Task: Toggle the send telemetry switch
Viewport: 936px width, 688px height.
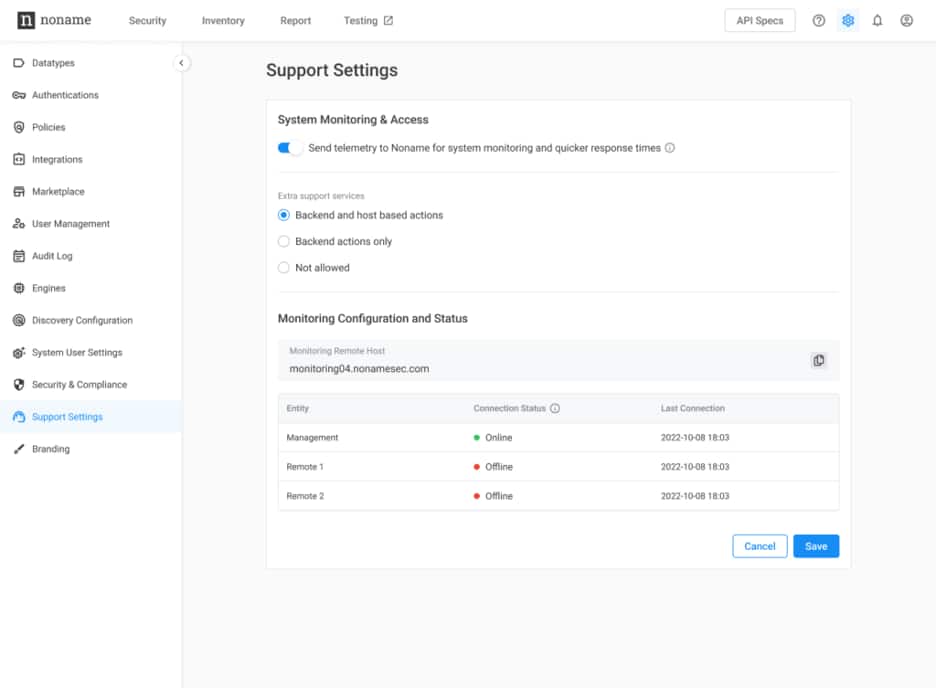Action: (x=290, y=148)
